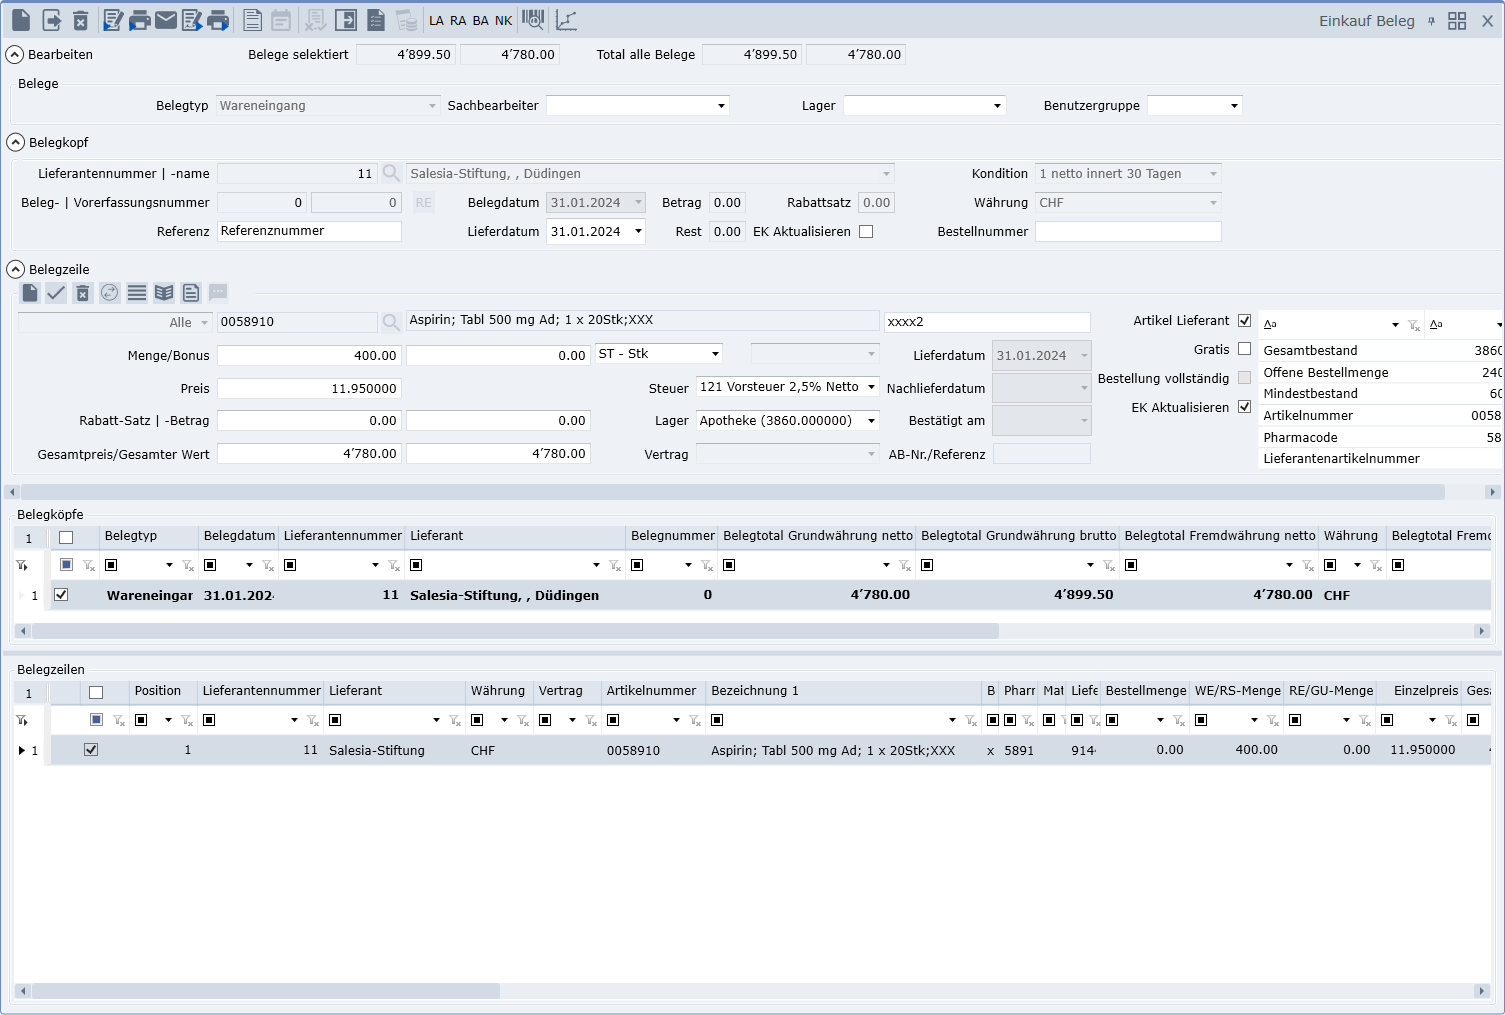This screenshot has height=1015, width=1505.
Task: Enable EK Aktualisieren checkbox in Belegkopf
Action: point(866,231)
